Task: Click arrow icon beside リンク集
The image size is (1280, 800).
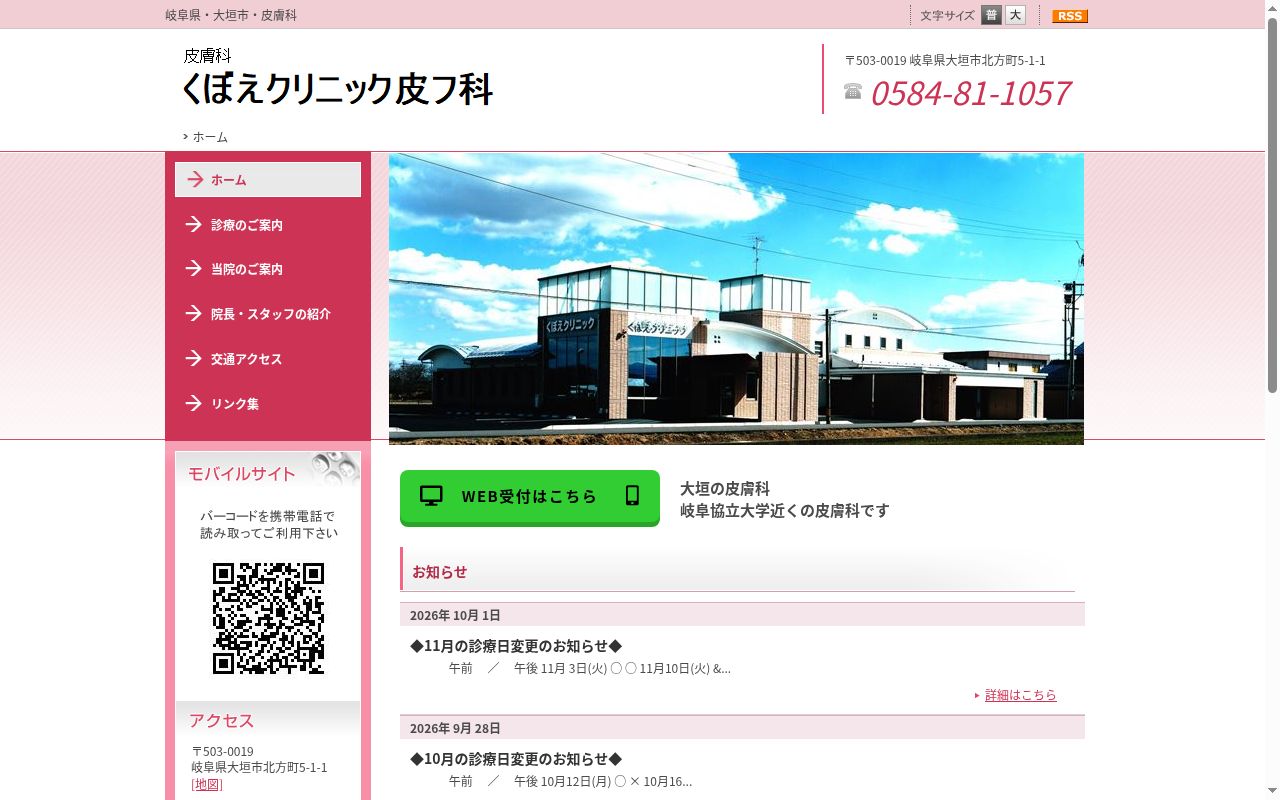Action: tap(194, 403)
